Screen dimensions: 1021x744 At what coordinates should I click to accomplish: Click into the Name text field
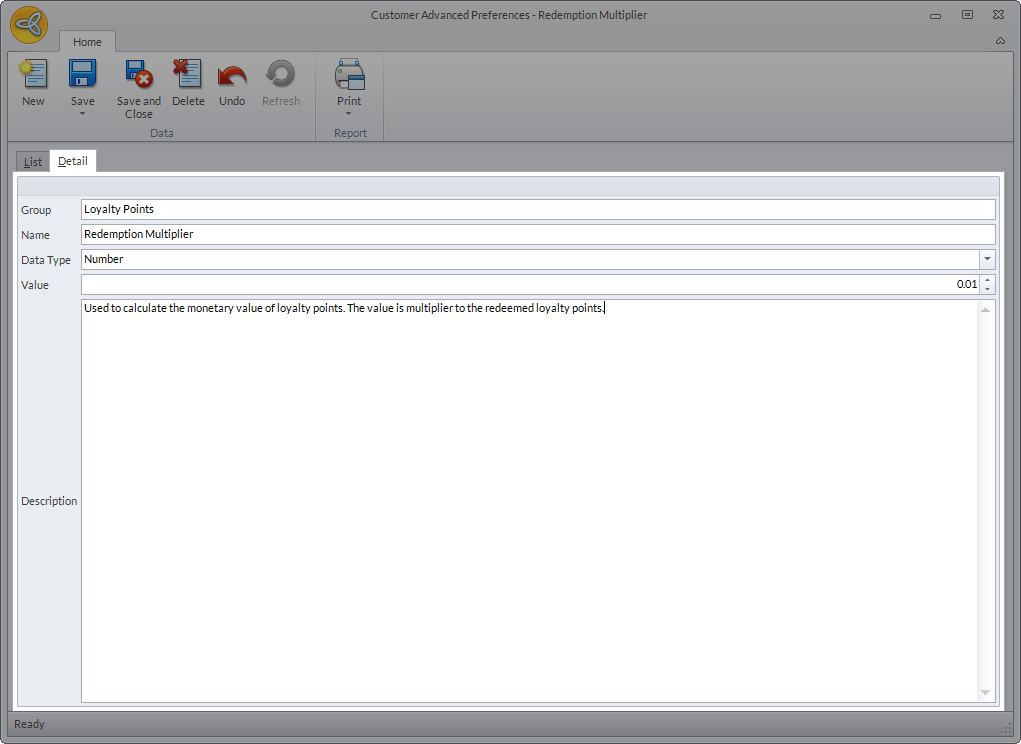tap(538, 234)
